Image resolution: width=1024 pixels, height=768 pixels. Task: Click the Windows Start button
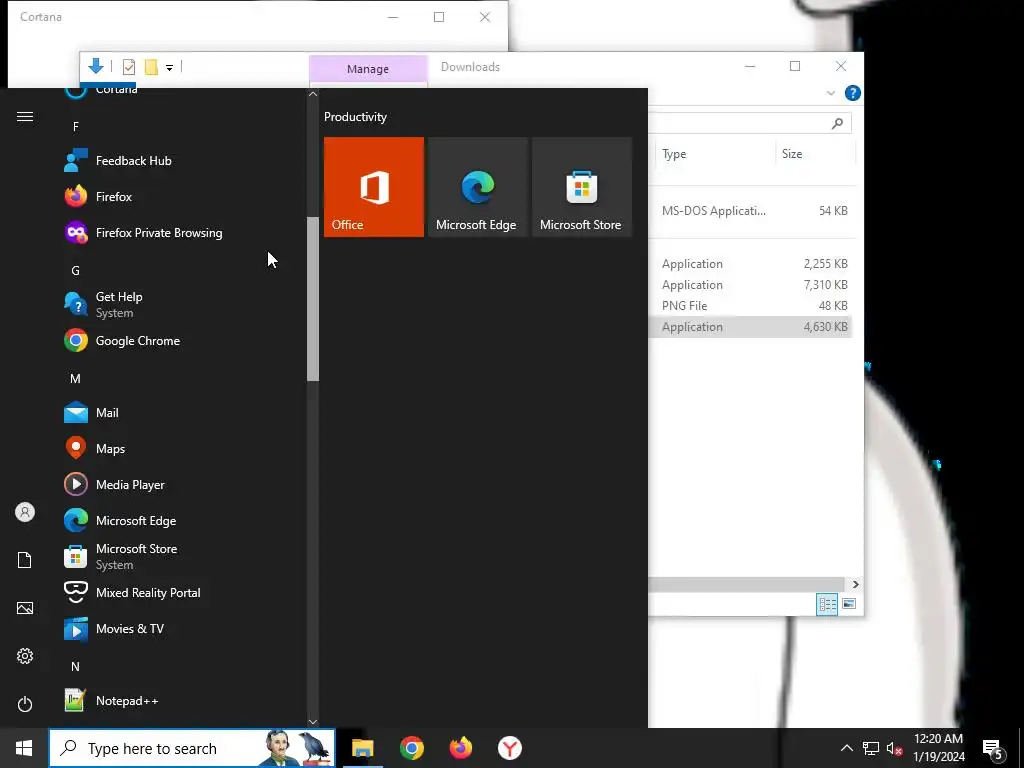24,748
